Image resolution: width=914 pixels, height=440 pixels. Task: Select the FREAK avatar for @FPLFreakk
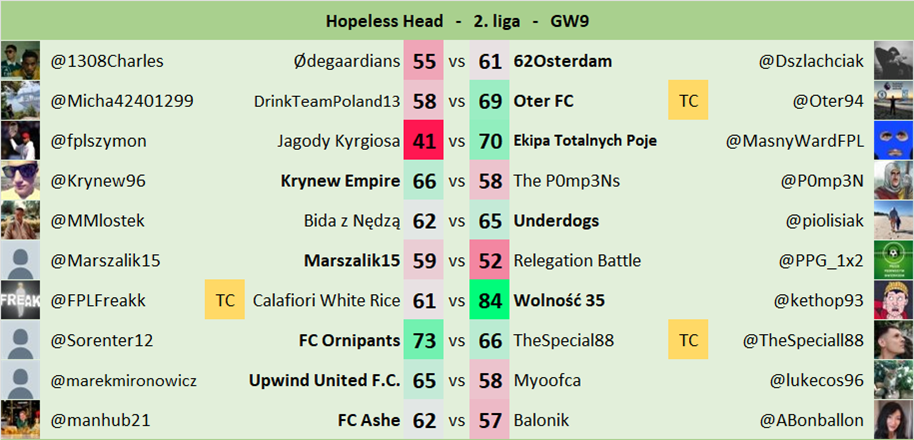(x=20, y=300)
